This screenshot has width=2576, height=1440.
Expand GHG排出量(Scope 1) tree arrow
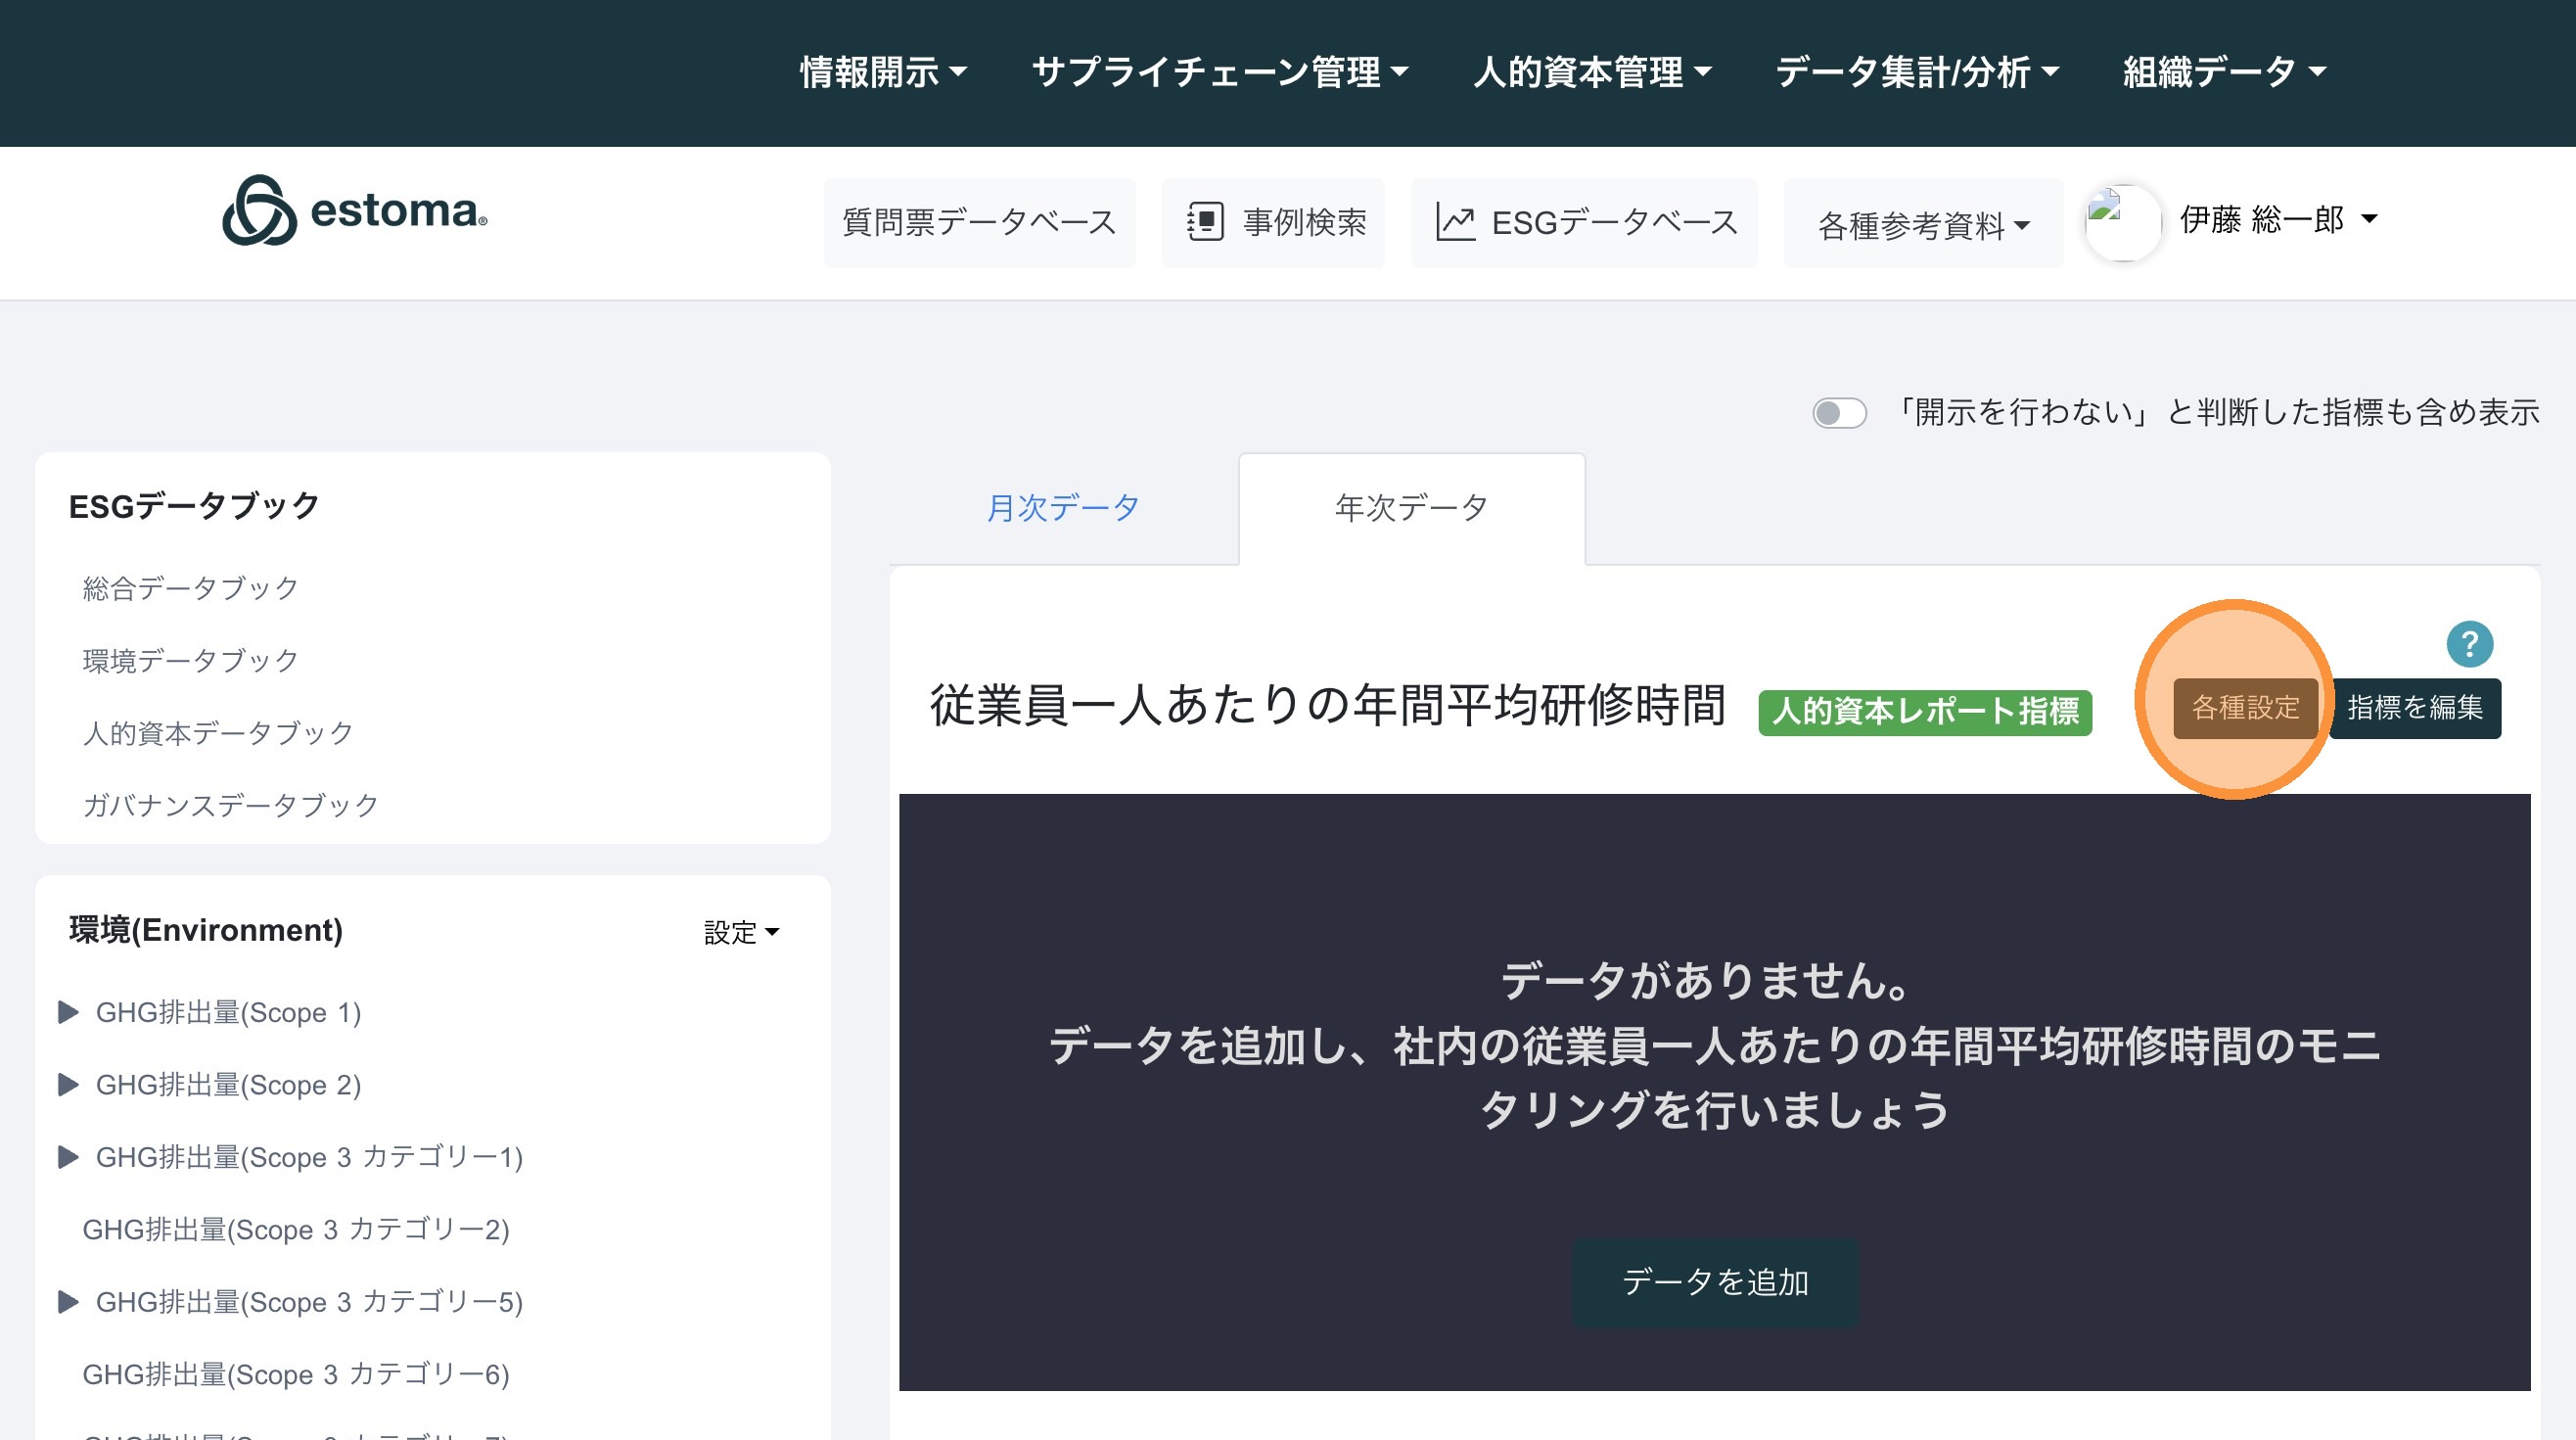pos(68,1012)
